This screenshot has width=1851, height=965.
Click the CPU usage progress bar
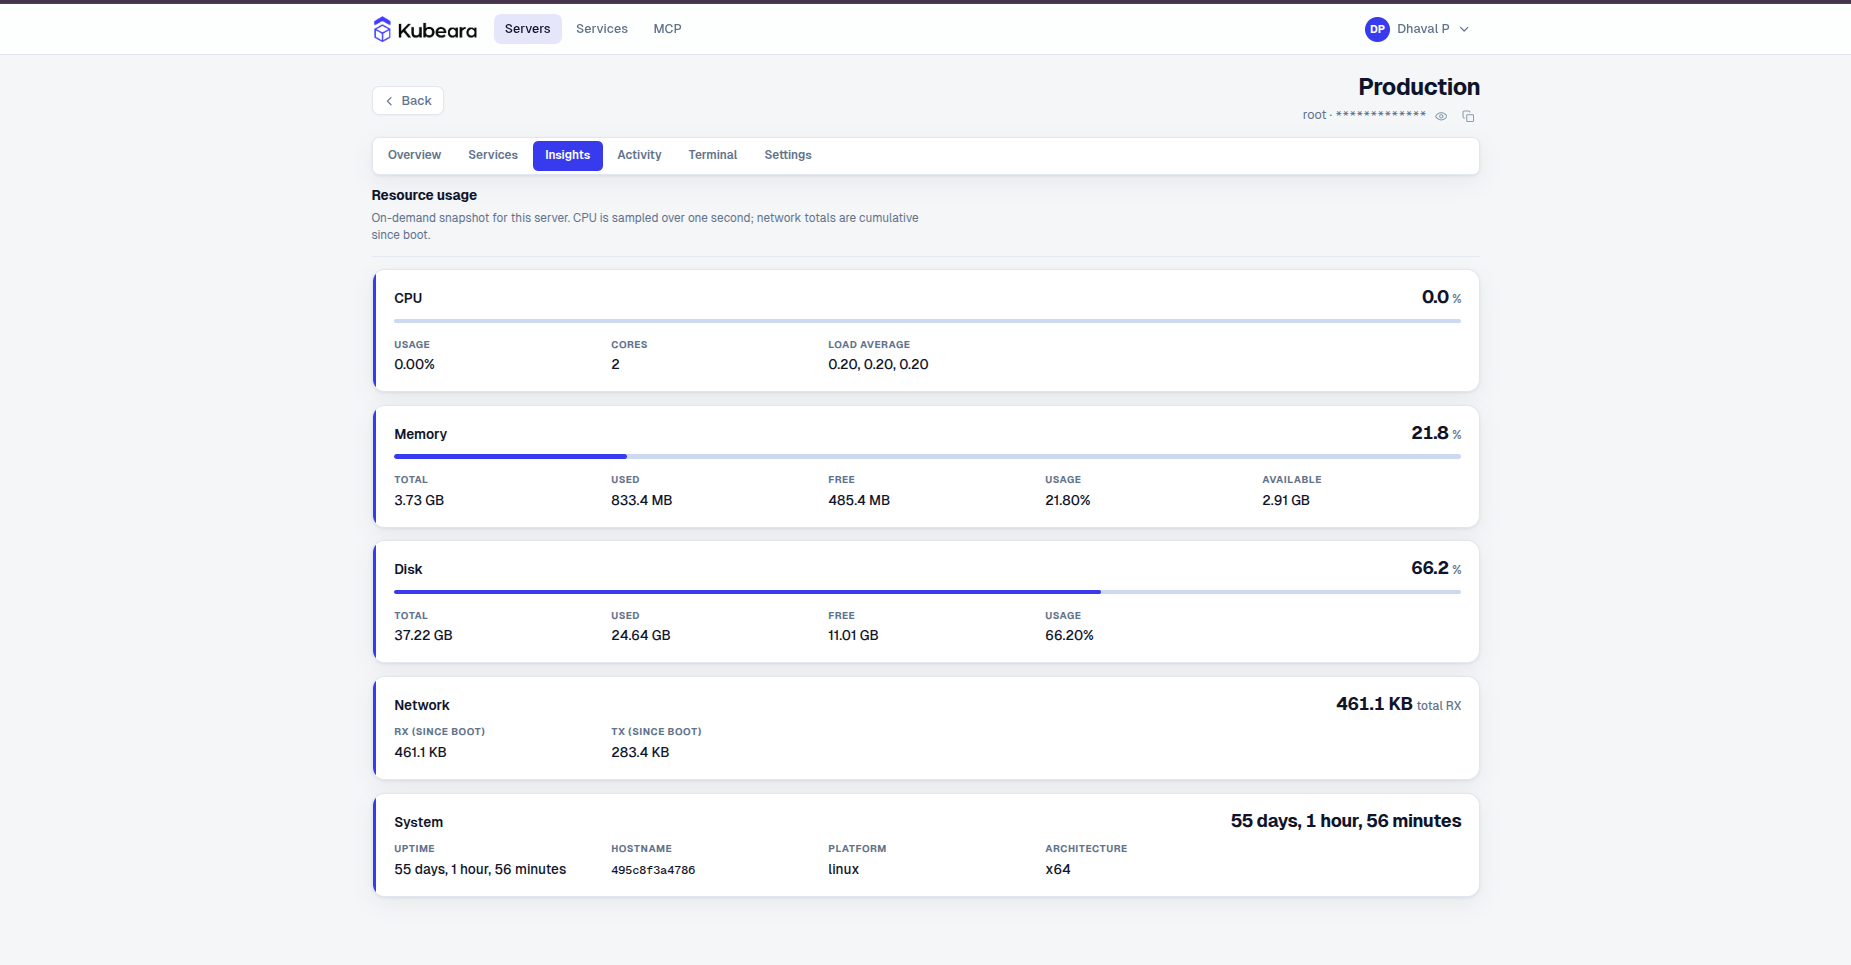[927, 321]
